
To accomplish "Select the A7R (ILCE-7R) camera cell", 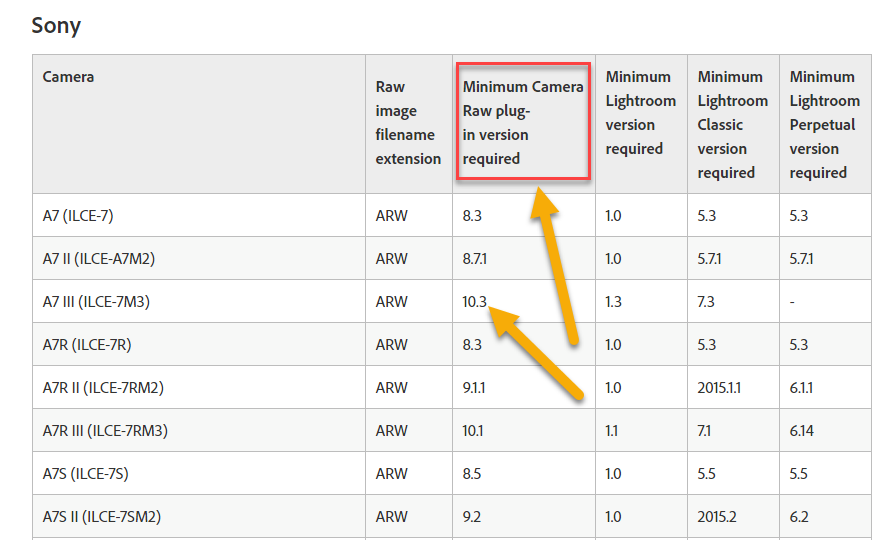I will (87, 345).
